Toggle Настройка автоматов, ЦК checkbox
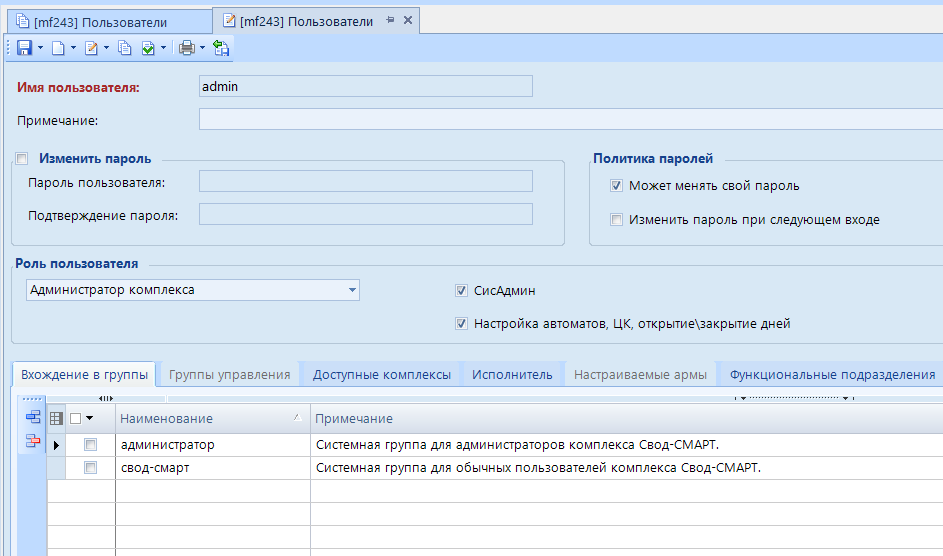943x556 pixels. pos(461,323)
